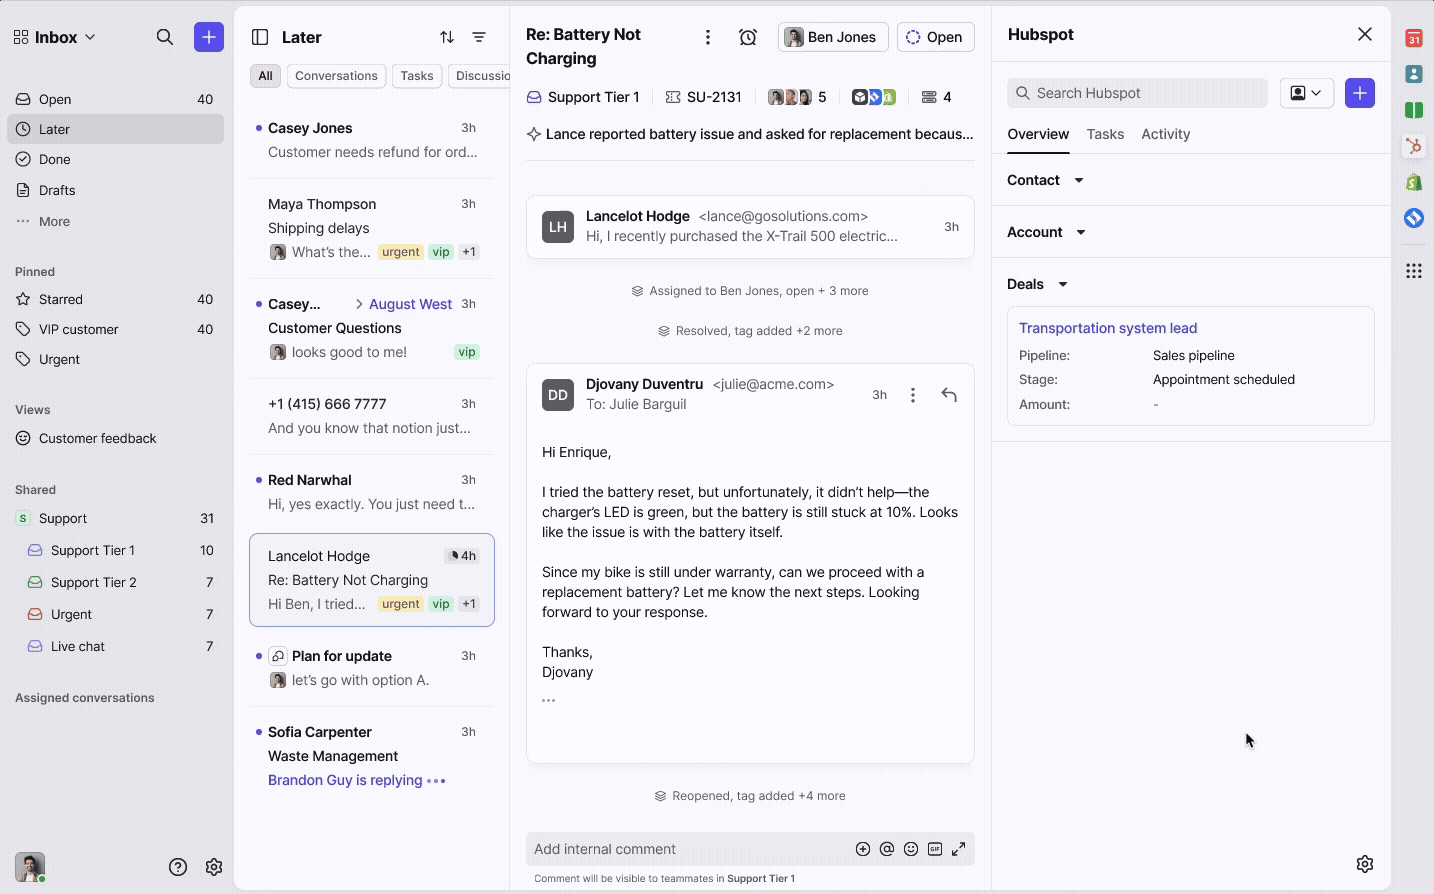Click the search magnifier in the Inbox sidebar
This screenshot has width=1434, height=894.
point(165,37)
